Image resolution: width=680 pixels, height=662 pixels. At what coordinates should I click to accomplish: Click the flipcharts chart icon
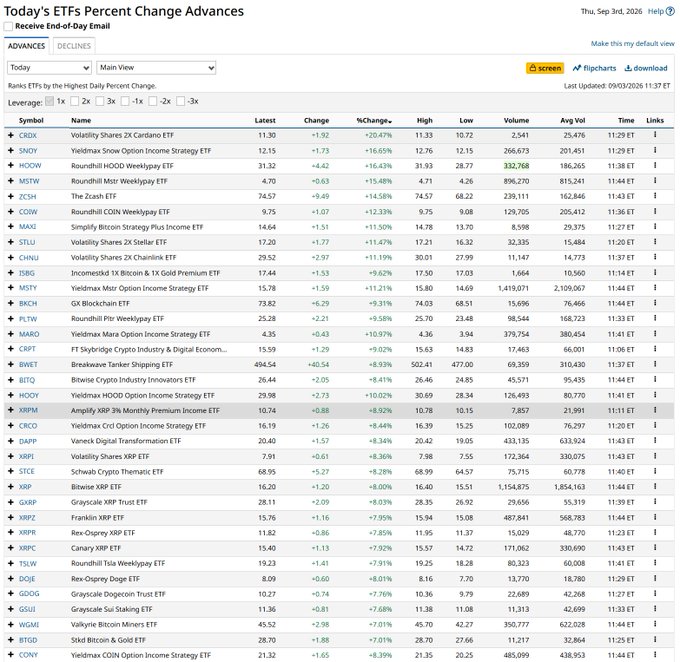(x=577, y=68)
